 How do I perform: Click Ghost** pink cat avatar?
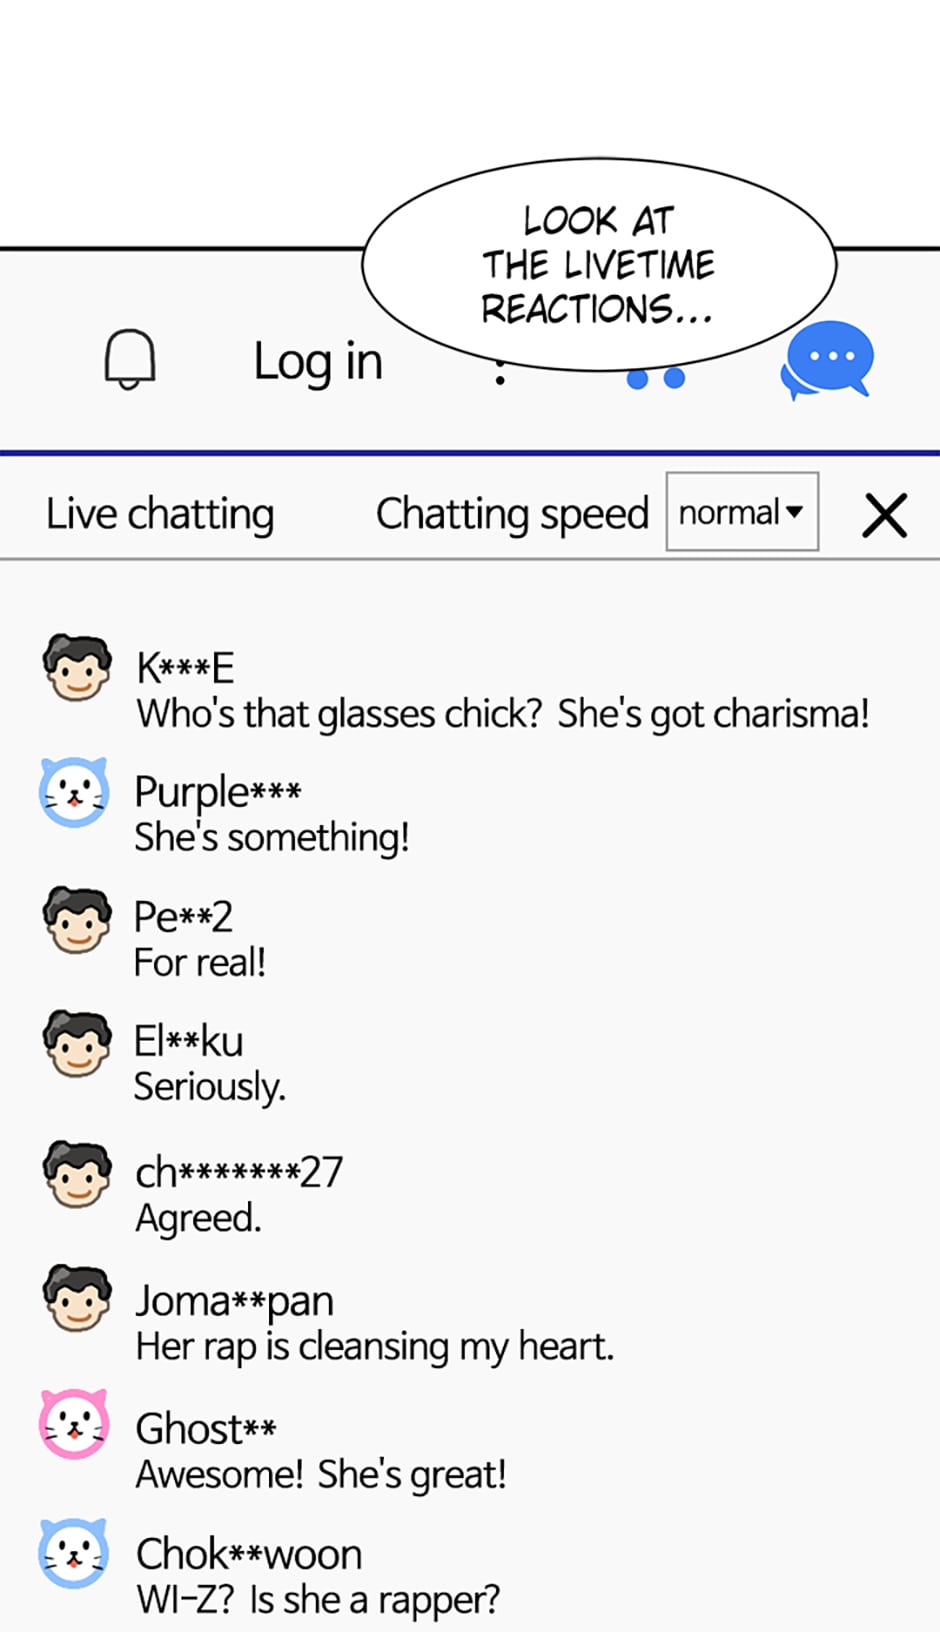[74, 1424]
